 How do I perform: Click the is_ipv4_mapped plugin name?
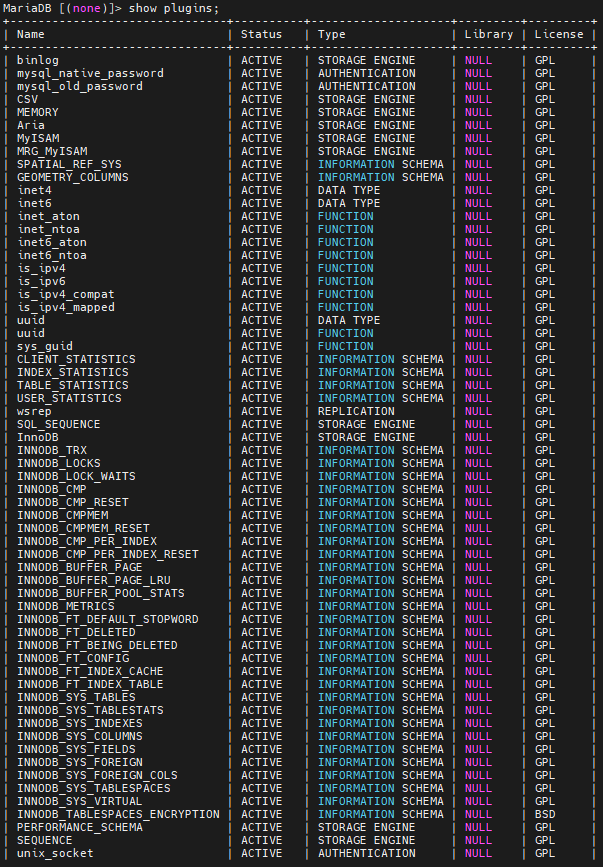pos(66,307)
